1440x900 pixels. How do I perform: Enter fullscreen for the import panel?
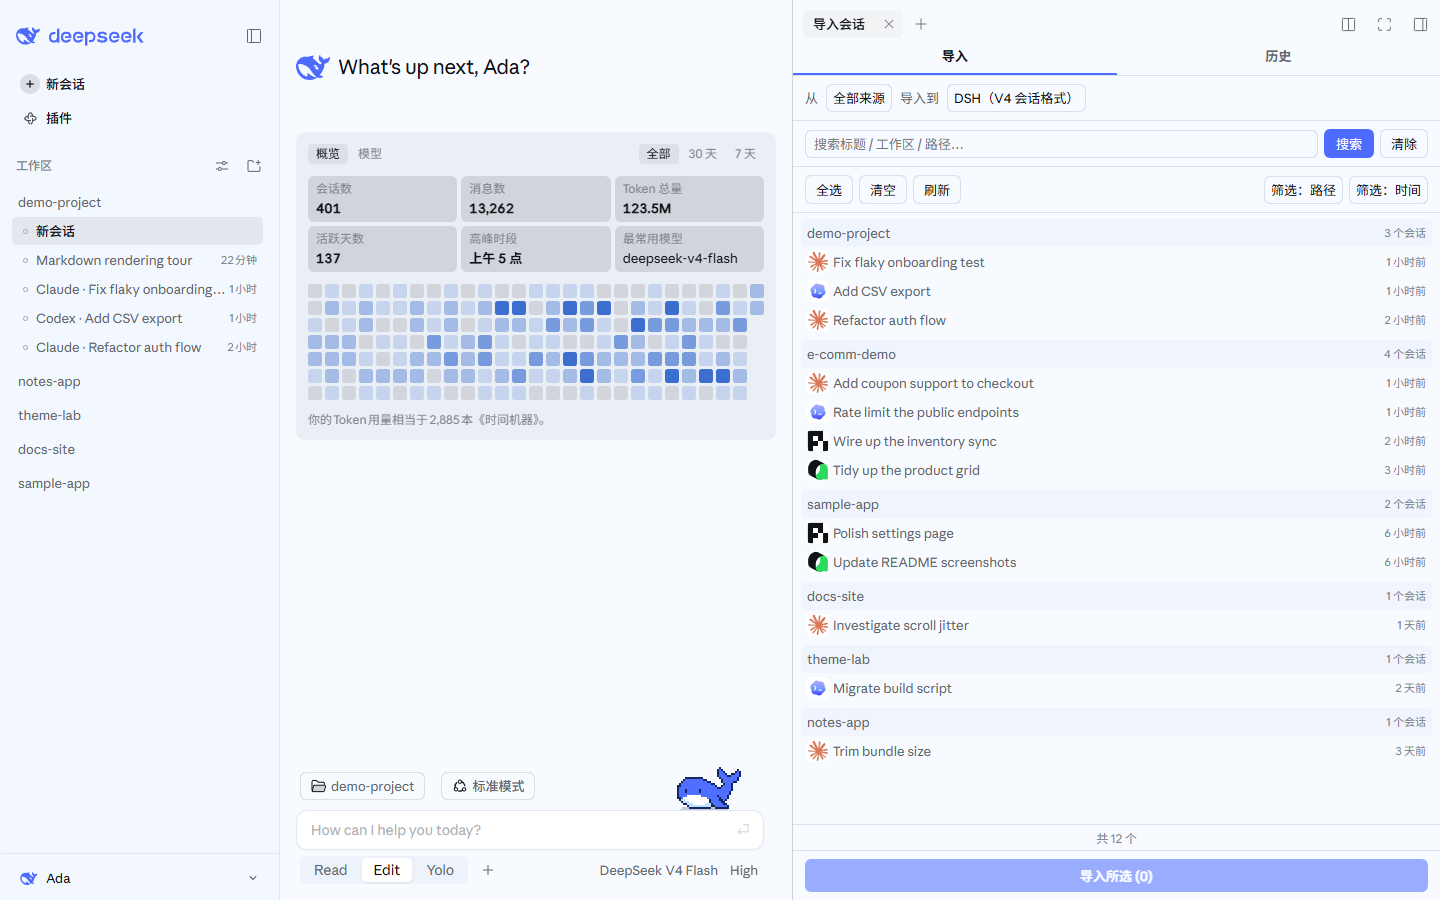(1384, 24)
